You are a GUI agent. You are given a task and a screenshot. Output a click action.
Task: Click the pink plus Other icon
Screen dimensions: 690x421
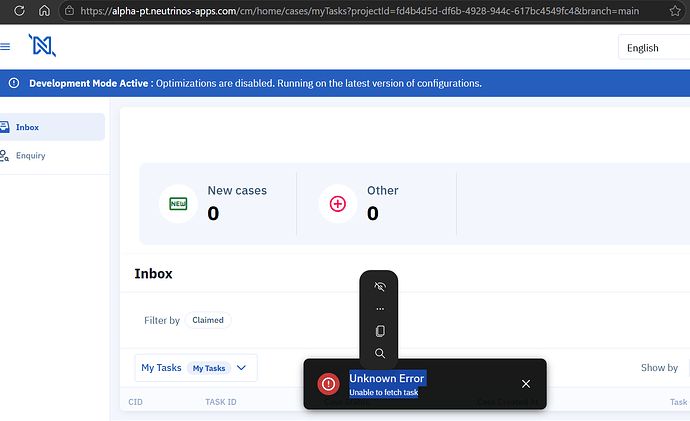click(x=338, y=204)
